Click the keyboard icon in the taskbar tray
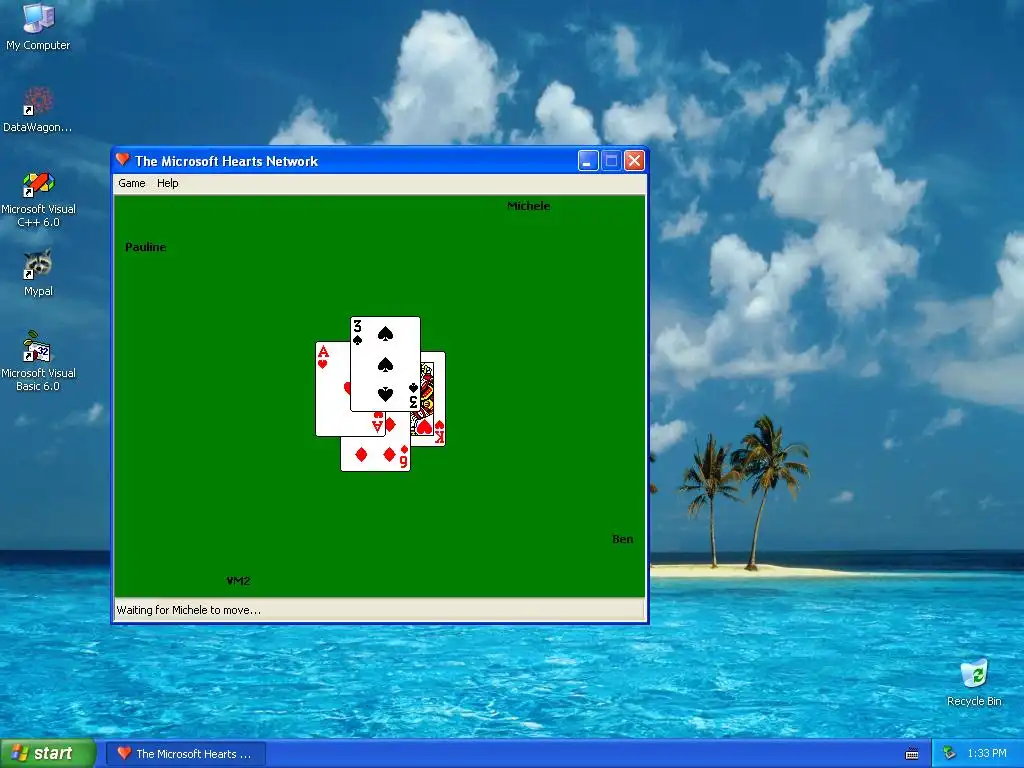 tap(912, 754)
